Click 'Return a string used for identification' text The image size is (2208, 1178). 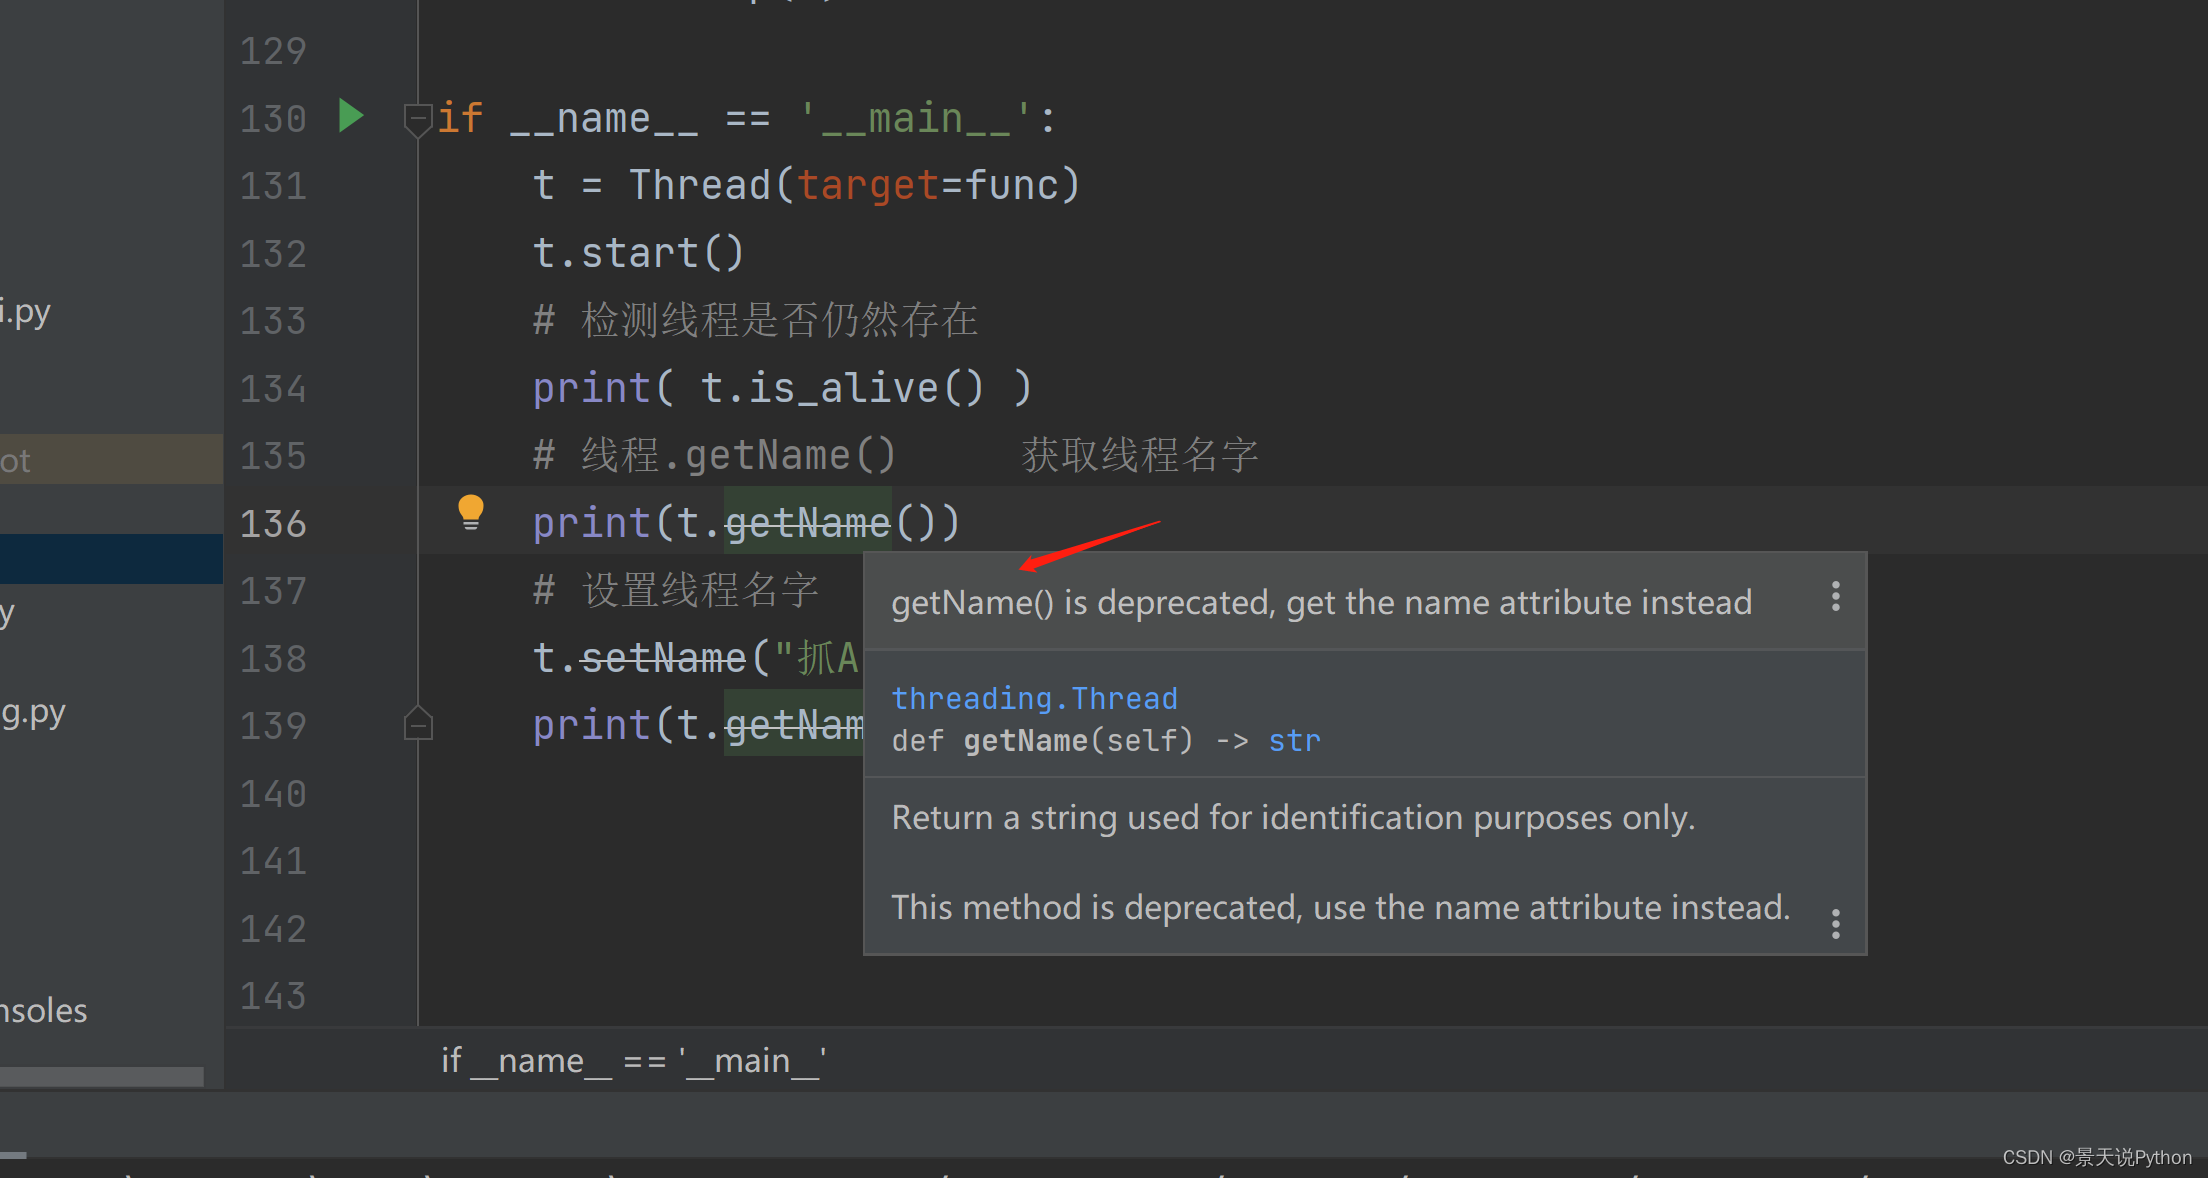(x=1293, y=817)
